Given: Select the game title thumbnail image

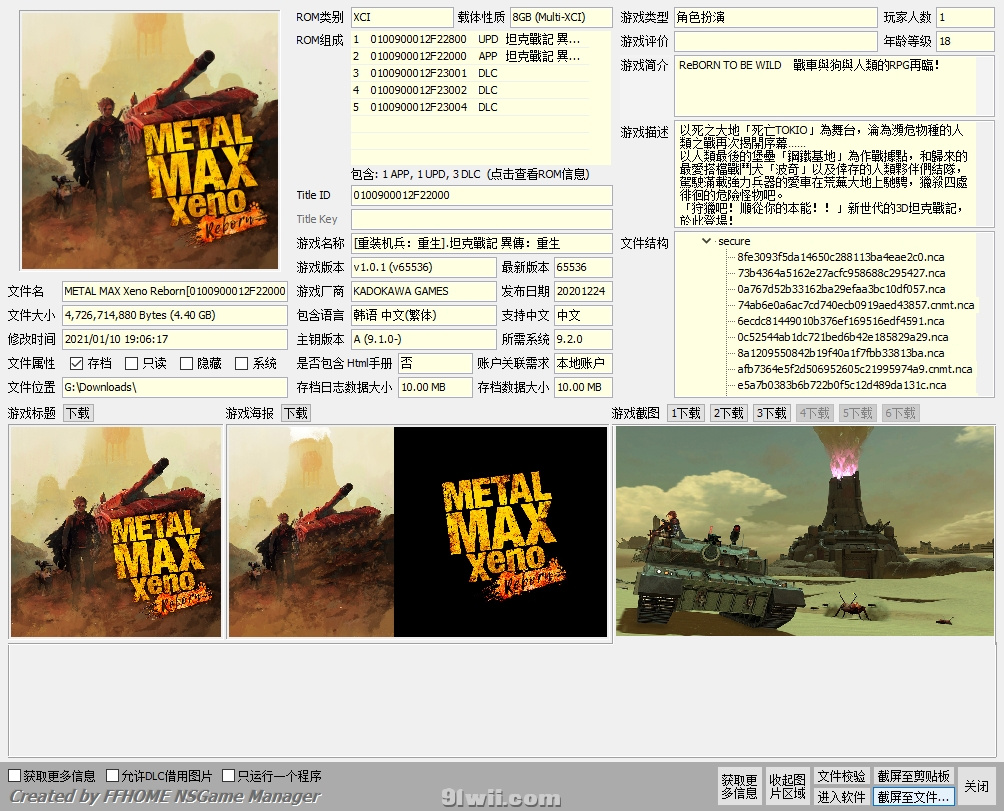Looking at the screenshot, I should coord(116,532).
